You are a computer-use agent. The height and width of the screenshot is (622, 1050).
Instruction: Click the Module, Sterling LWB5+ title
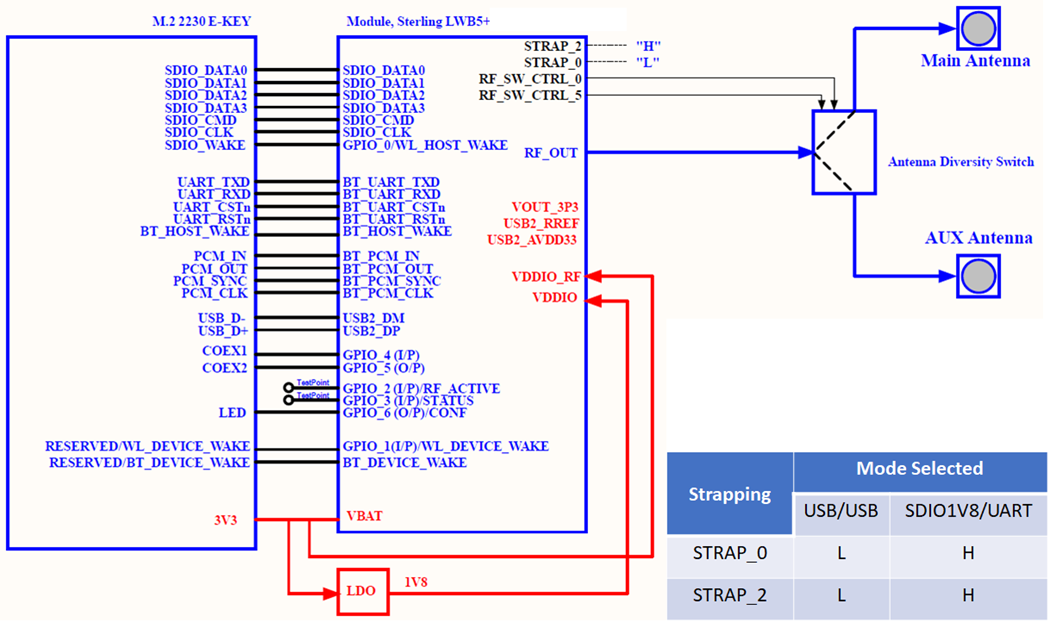[x=417, y=20]
